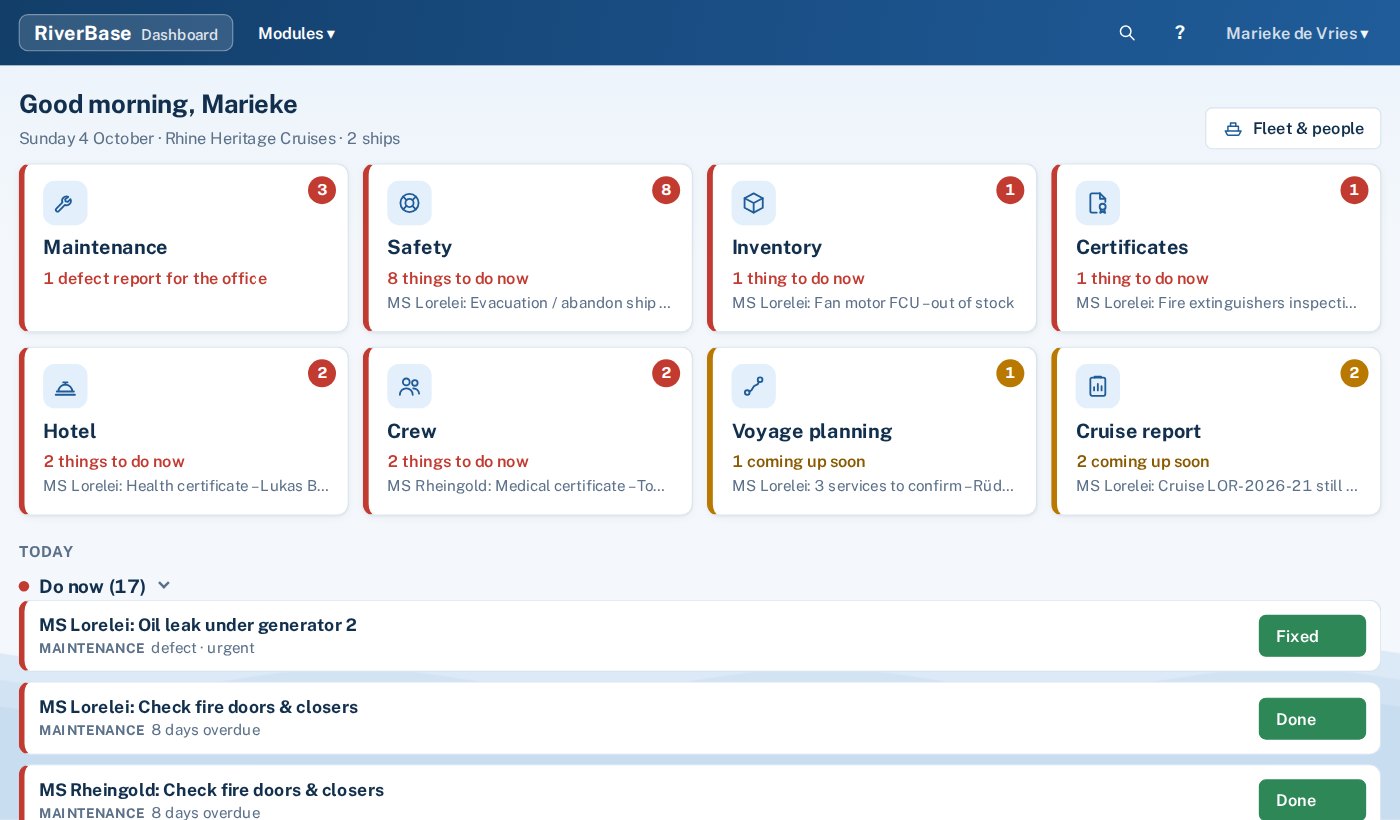
Task: Click the Crew people icon
Action: (409, 386)
